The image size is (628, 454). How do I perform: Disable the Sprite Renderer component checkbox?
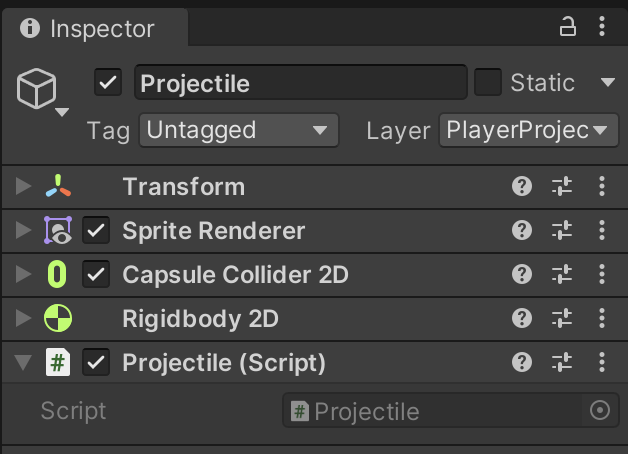click(97, 231)
